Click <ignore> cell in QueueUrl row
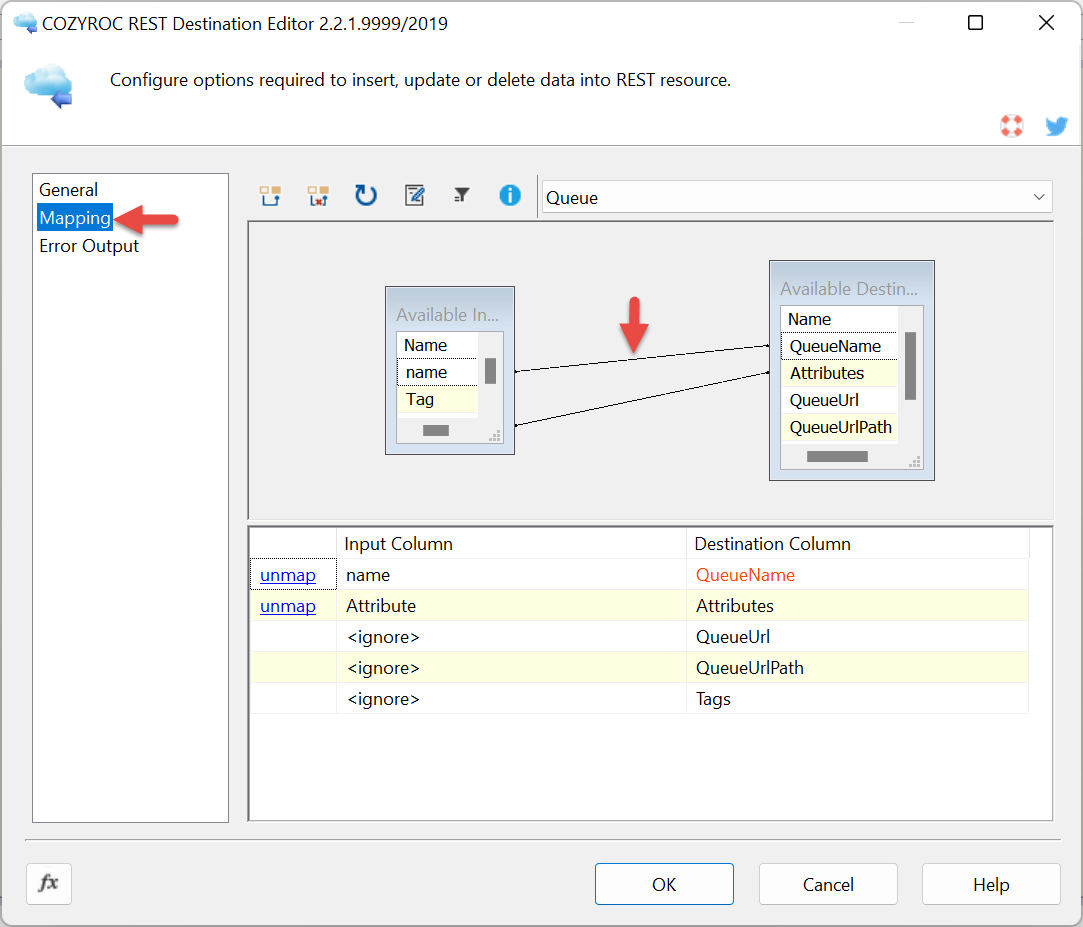This screenshot has height=927, width=1083. click(511, 637)
